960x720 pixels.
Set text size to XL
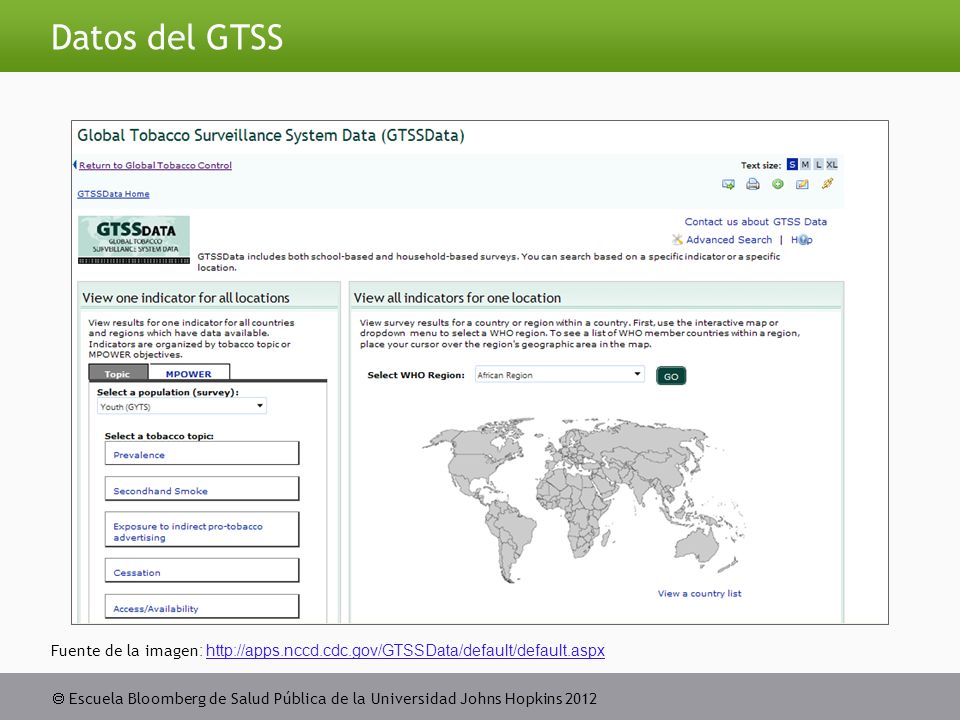coord(831,165)
